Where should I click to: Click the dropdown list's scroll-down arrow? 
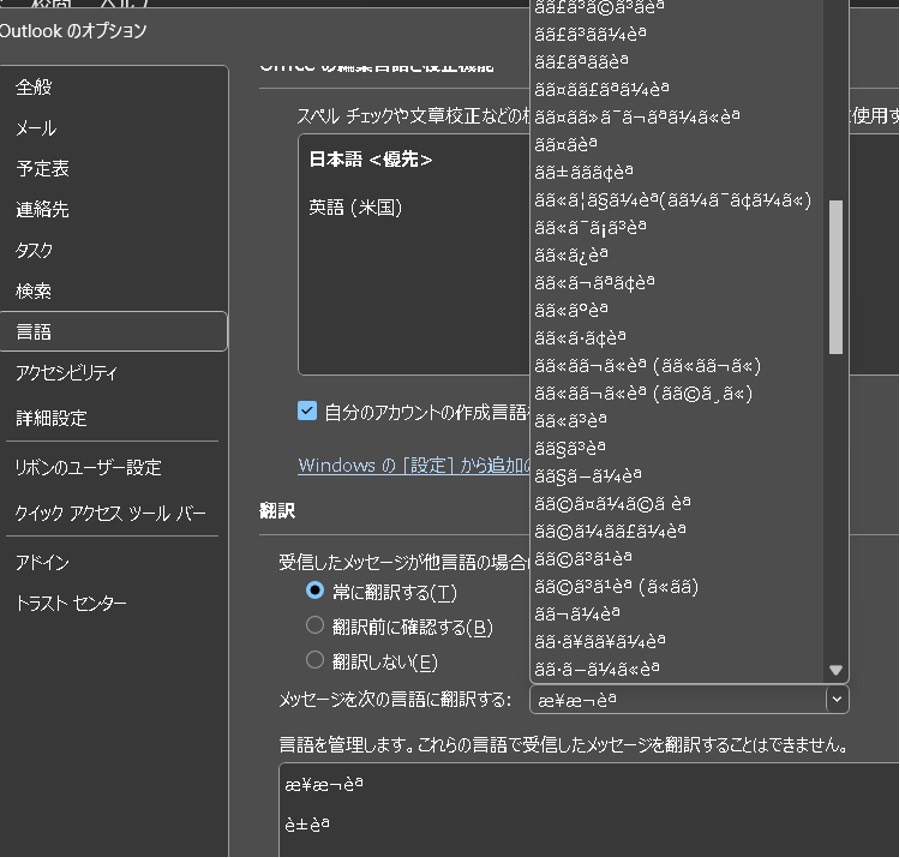[x=836, y=670]
